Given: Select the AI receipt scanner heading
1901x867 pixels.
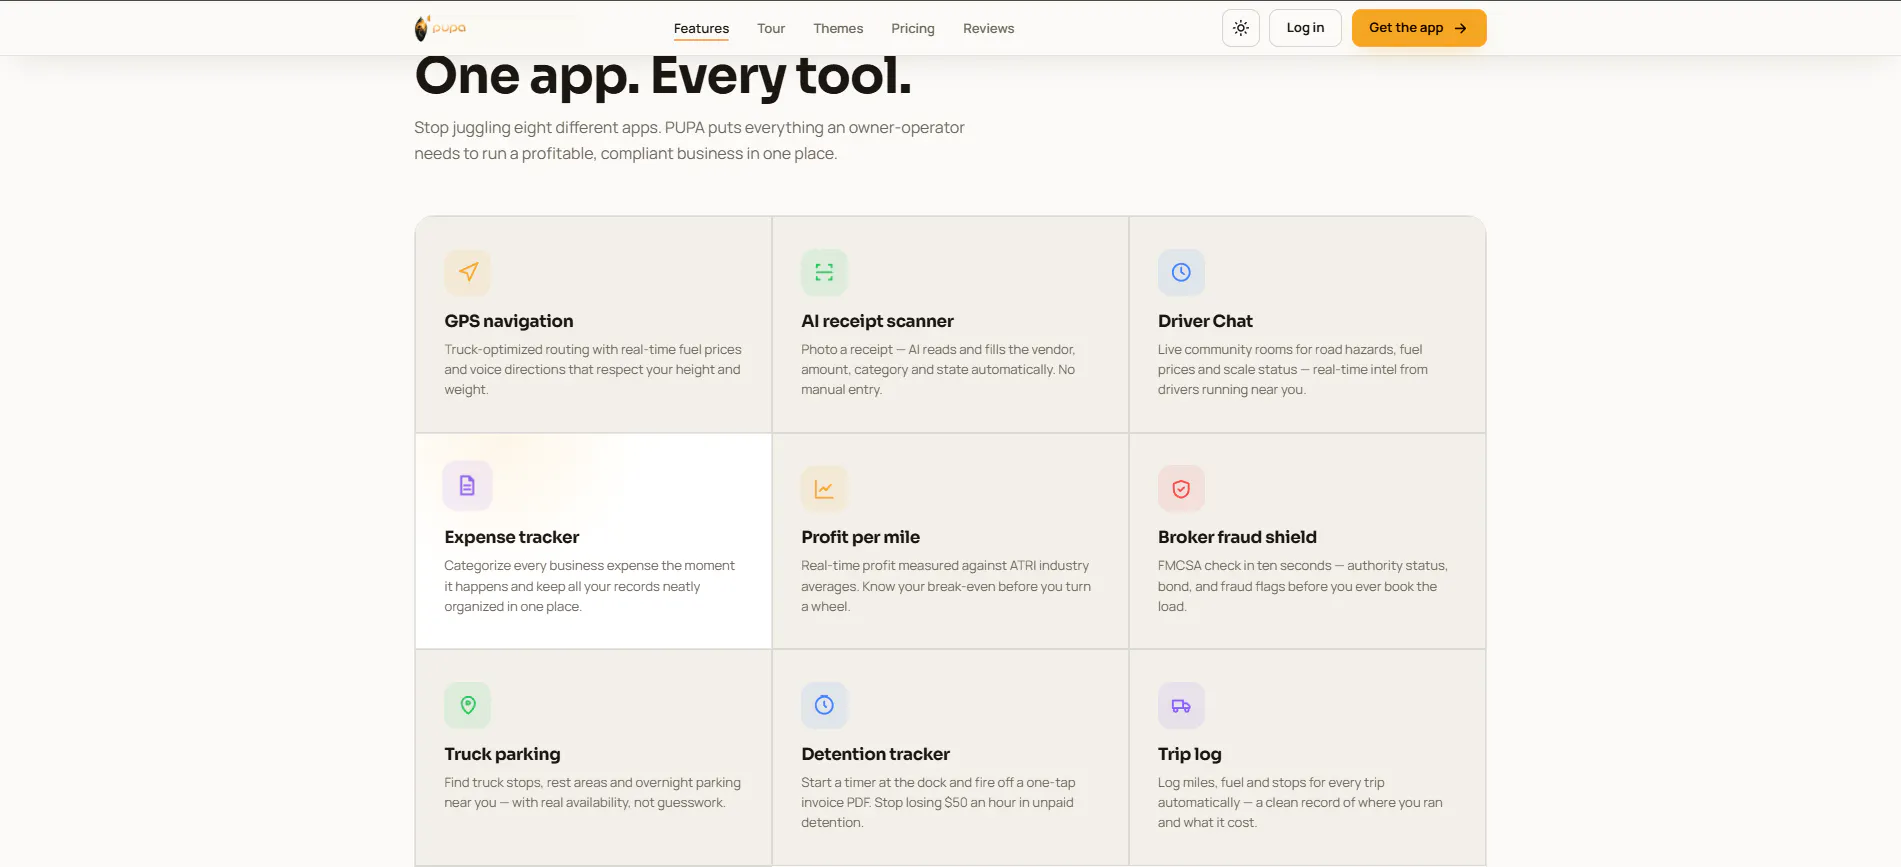Looking at the screenshot, I should click(877, 321).
